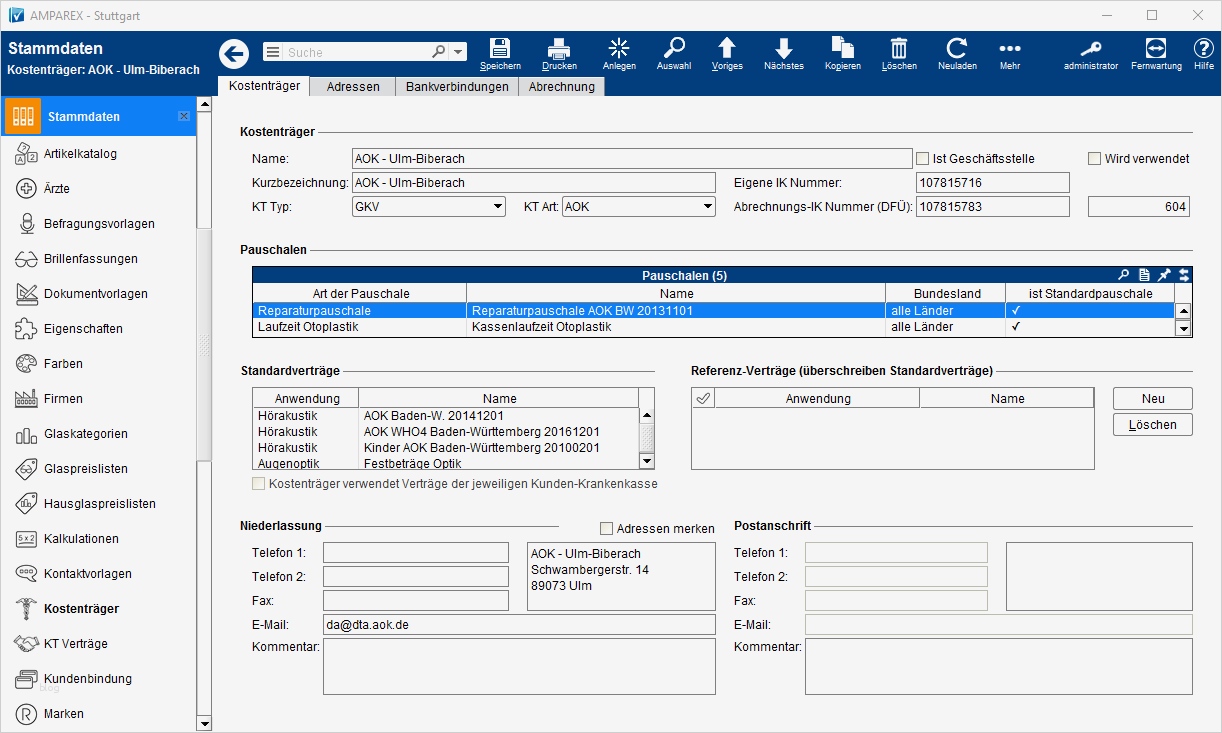This screenshot has width=1222, height=733.
Task: Reload data with Neuladen icon
Action: pyautogui.click(x=957, y=49)
